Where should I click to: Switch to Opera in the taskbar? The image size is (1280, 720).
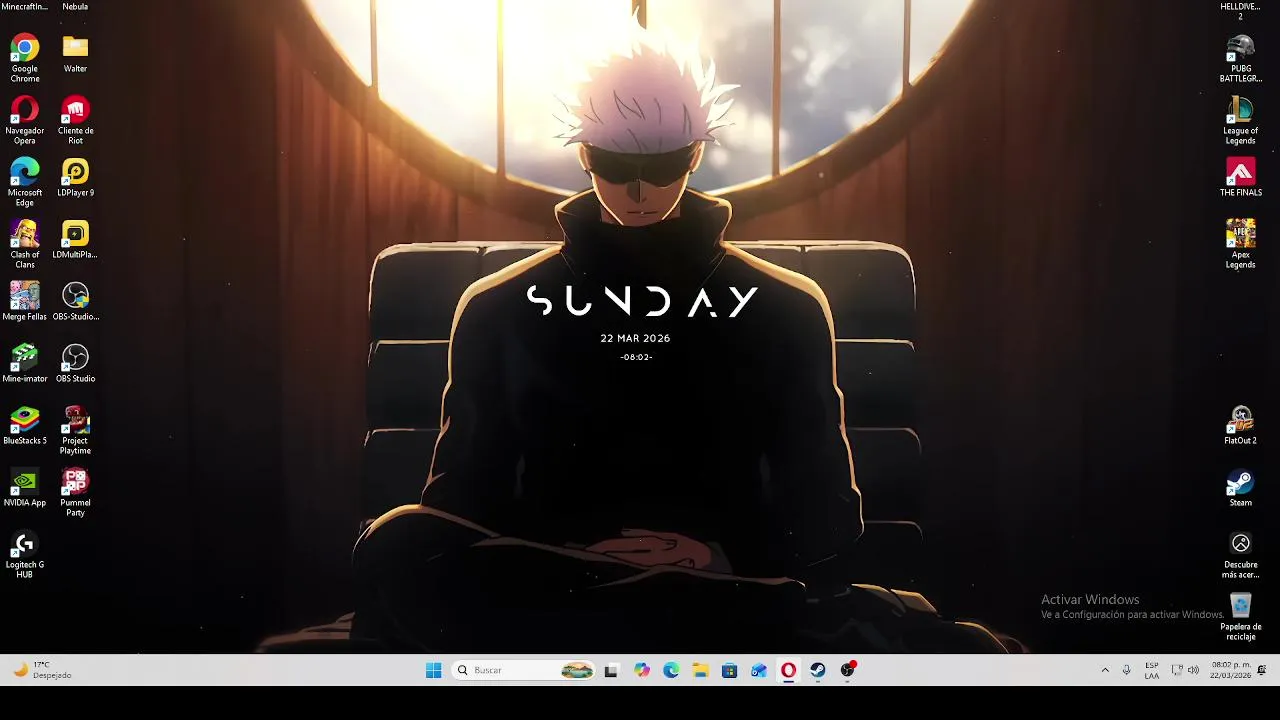pyautogui.click(x=789, y=670)
